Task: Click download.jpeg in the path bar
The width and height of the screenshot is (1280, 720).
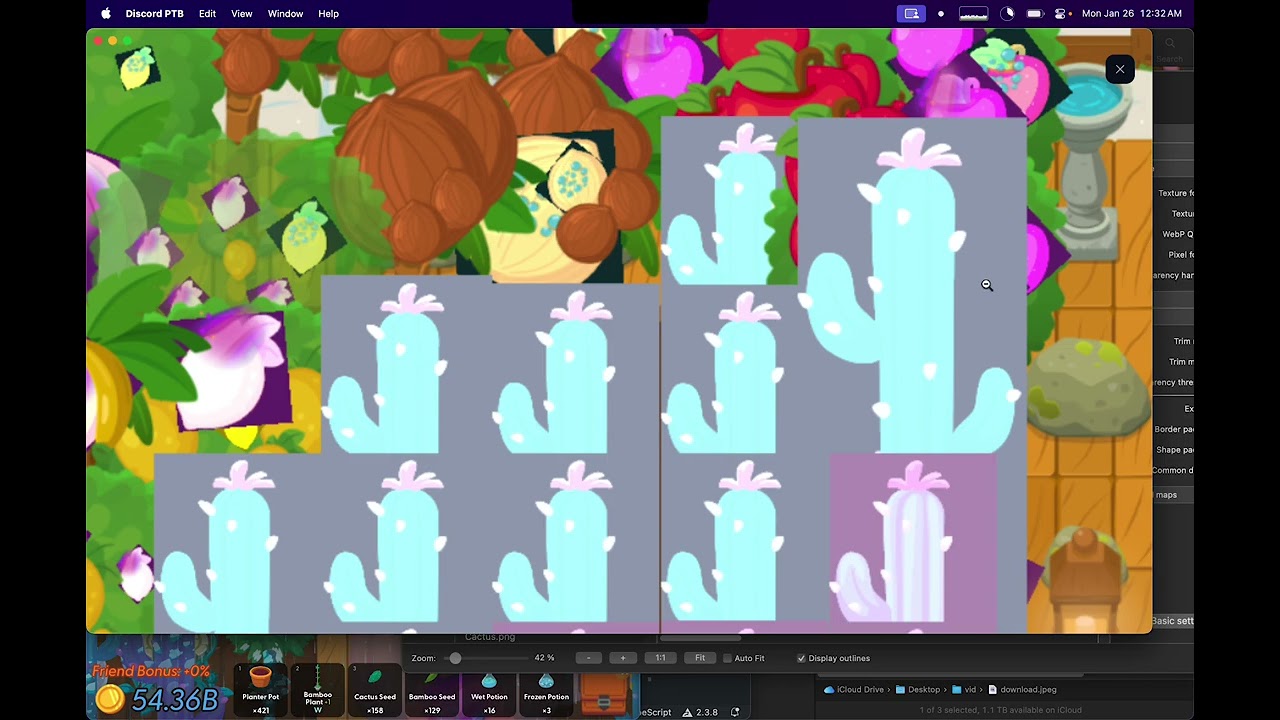Action: [x=1022, y=689]
